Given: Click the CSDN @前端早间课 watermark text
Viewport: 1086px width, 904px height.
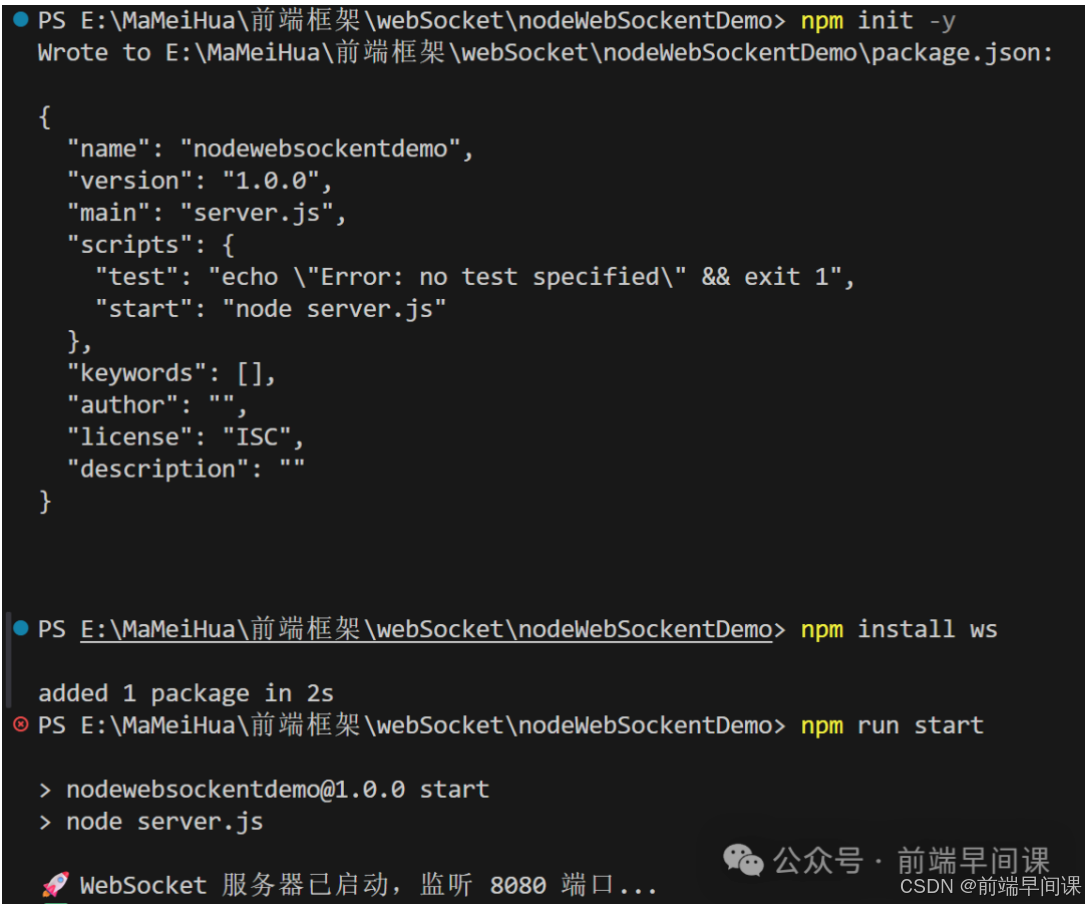Looking at the screenshot, I should [x=990, y=886].
